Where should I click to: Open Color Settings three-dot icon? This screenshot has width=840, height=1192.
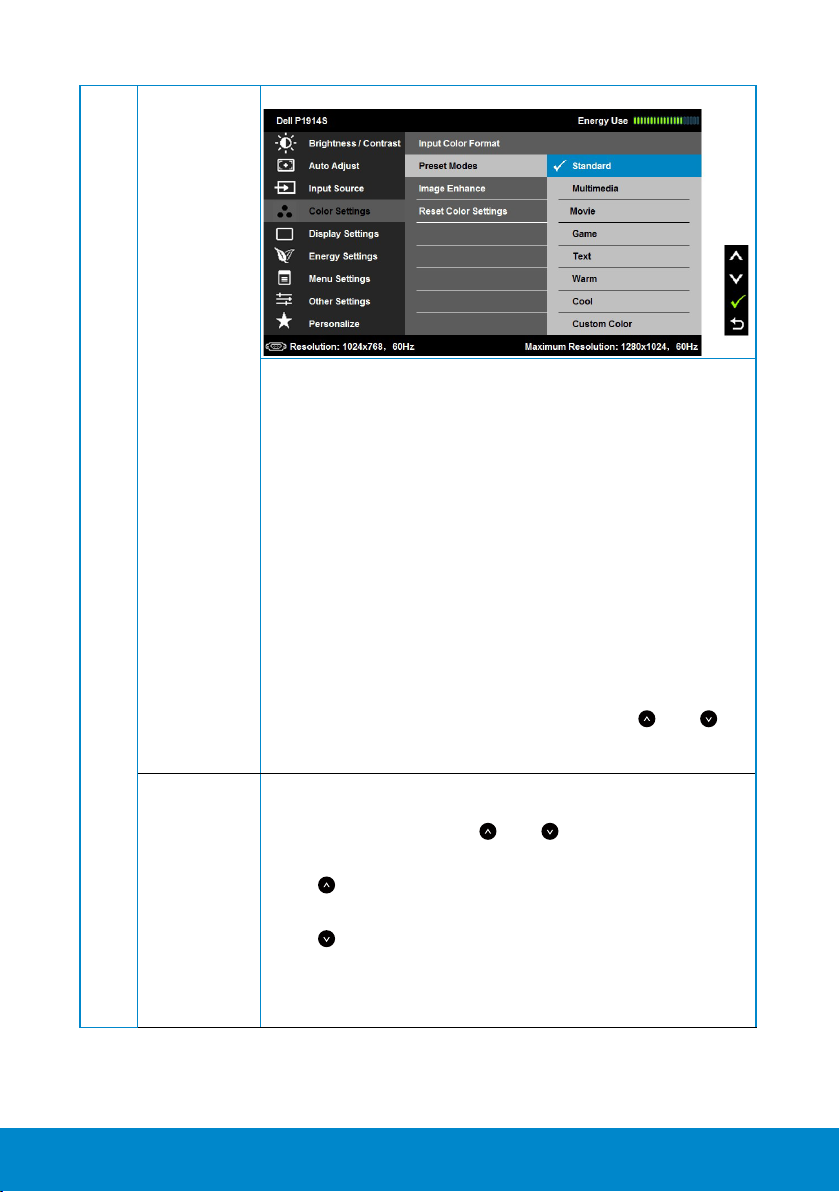[285, 211]
